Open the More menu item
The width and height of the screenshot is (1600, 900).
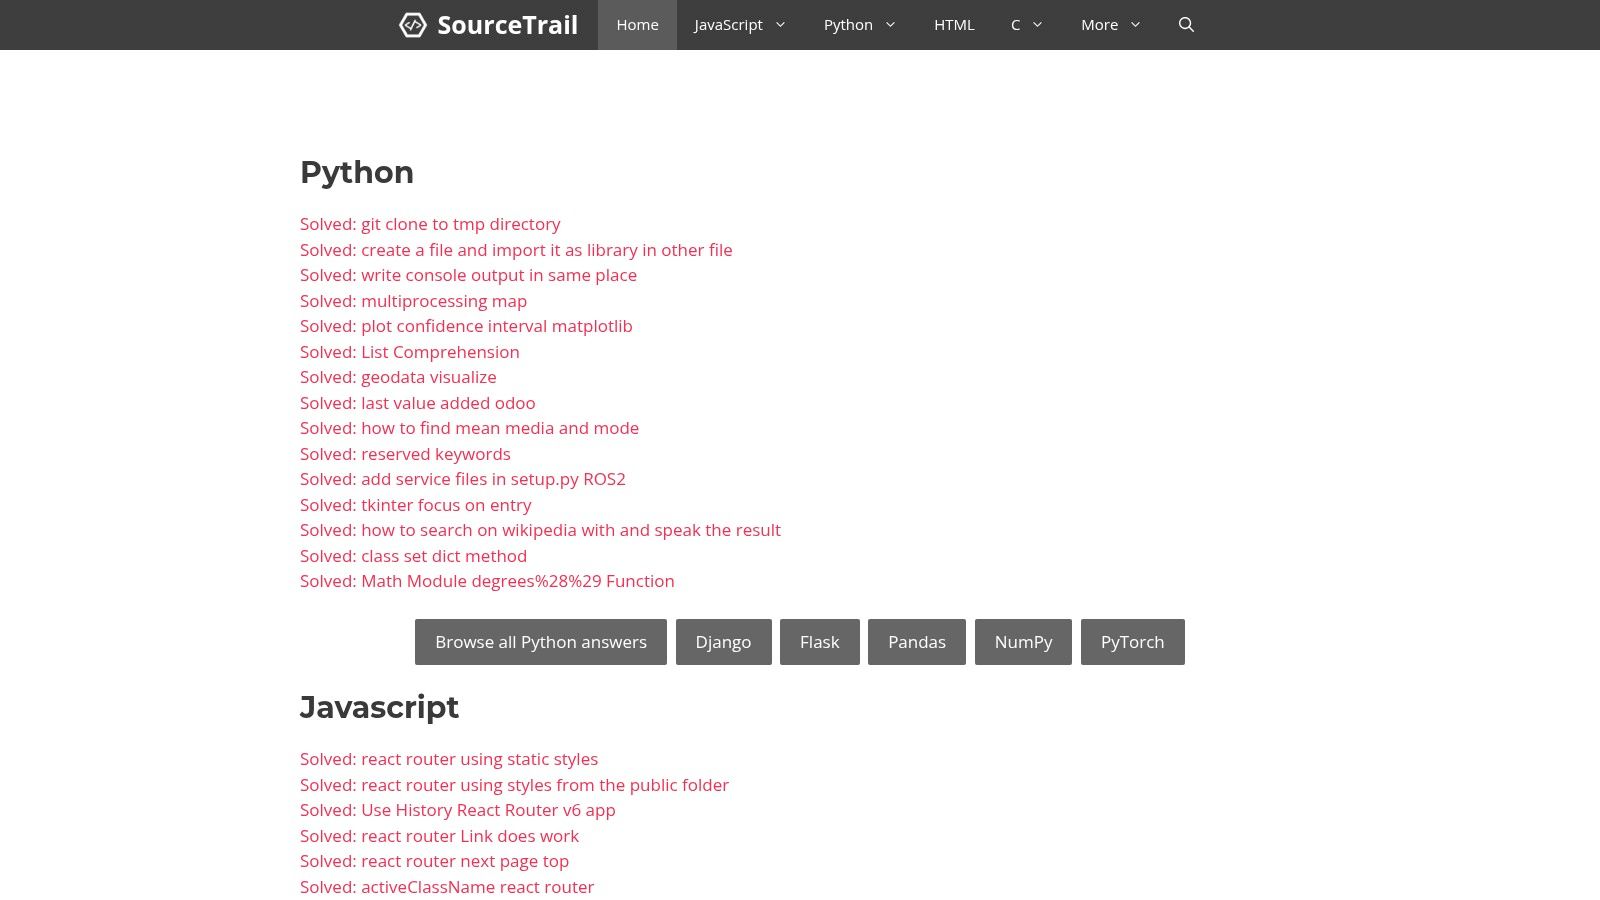pos(1099,25)
